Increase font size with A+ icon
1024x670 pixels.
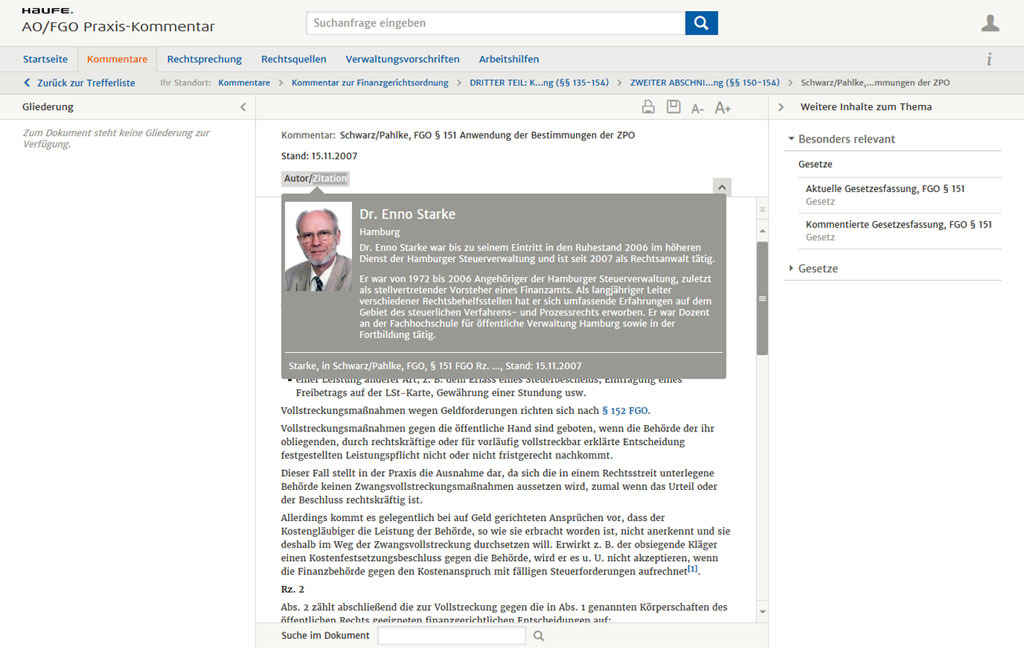pyautogui.click(x=722, y=108)
